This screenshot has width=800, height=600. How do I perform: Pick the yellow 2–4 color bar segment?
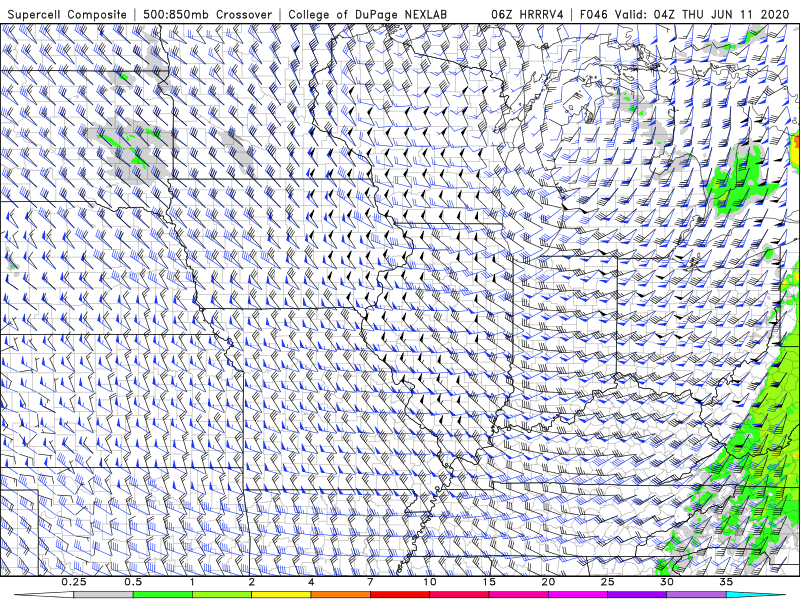(x=281, y=595)
